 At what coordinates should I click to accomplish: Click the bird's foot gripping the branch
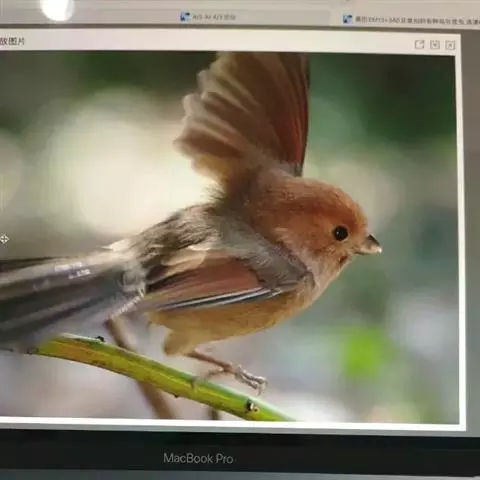click(248, 378)
